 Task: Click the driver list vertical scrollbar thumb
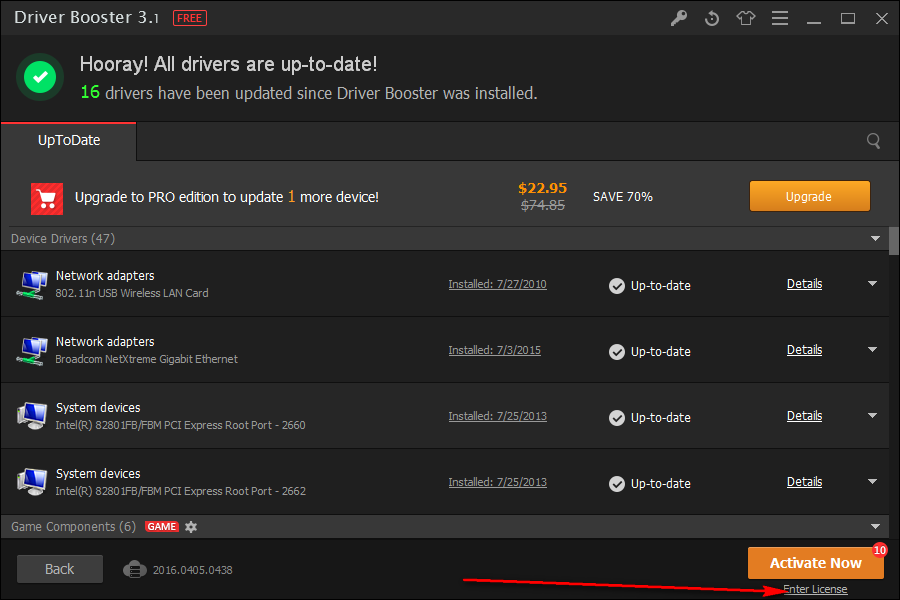click(x=894, y=241)
